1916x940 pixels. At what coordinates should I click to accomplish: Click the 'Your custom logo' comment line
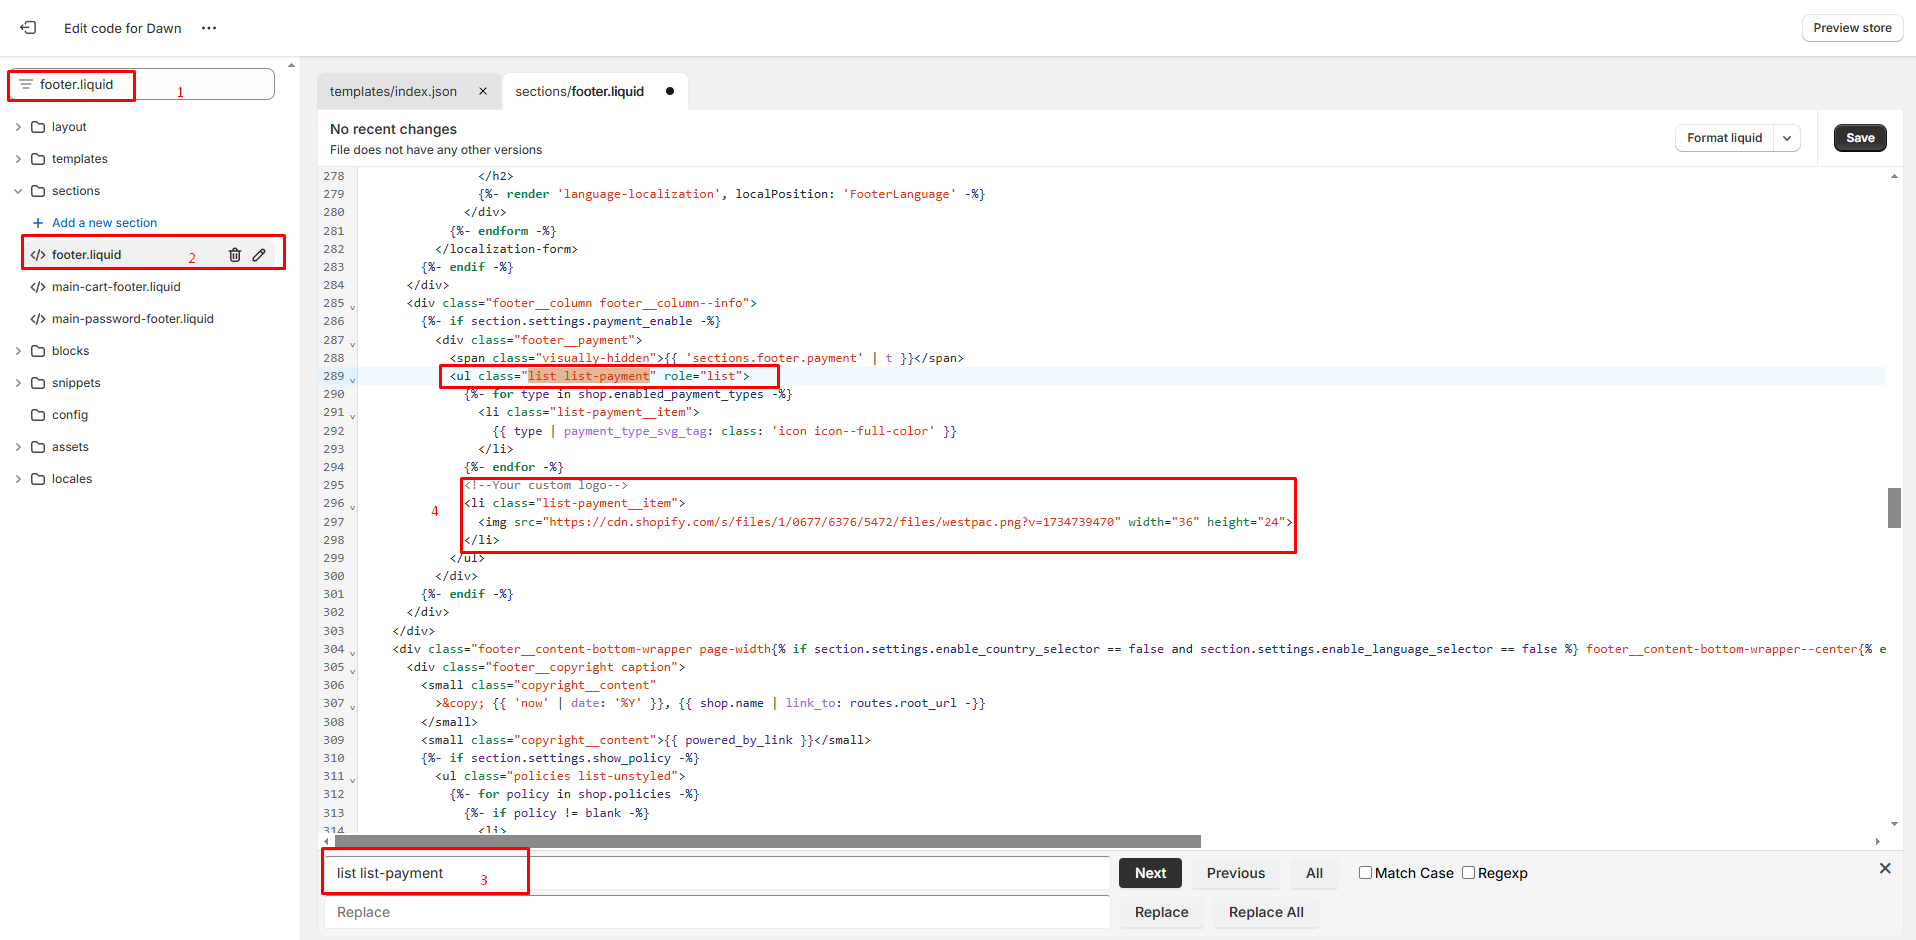546,485
